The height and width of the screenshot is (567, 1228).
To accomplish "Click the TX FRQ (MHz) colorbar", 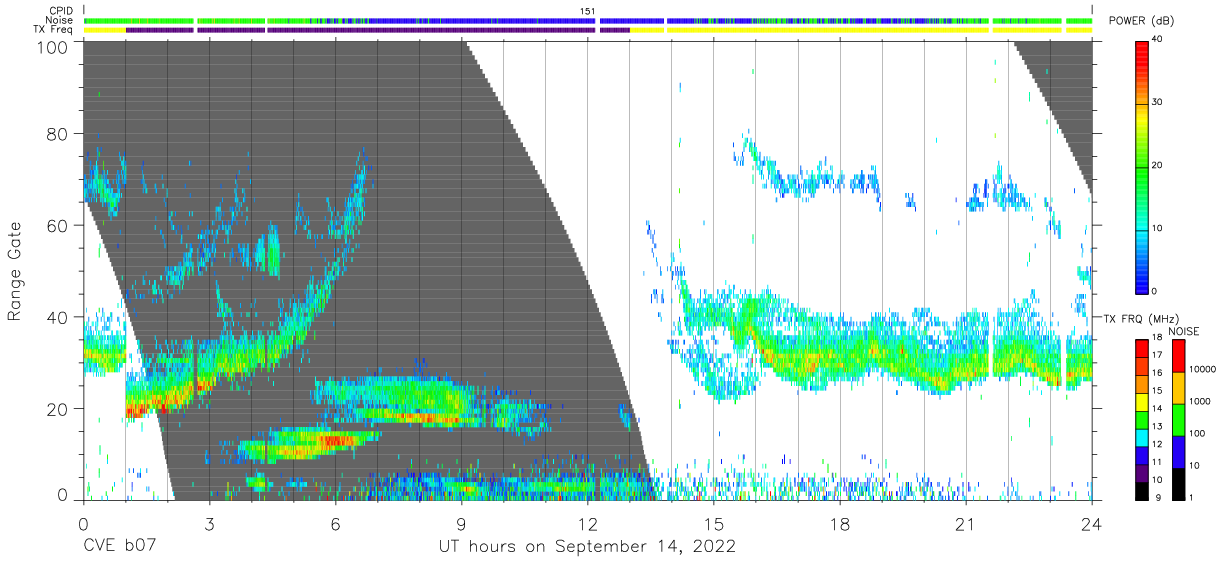I will [x=1142, y=418].
